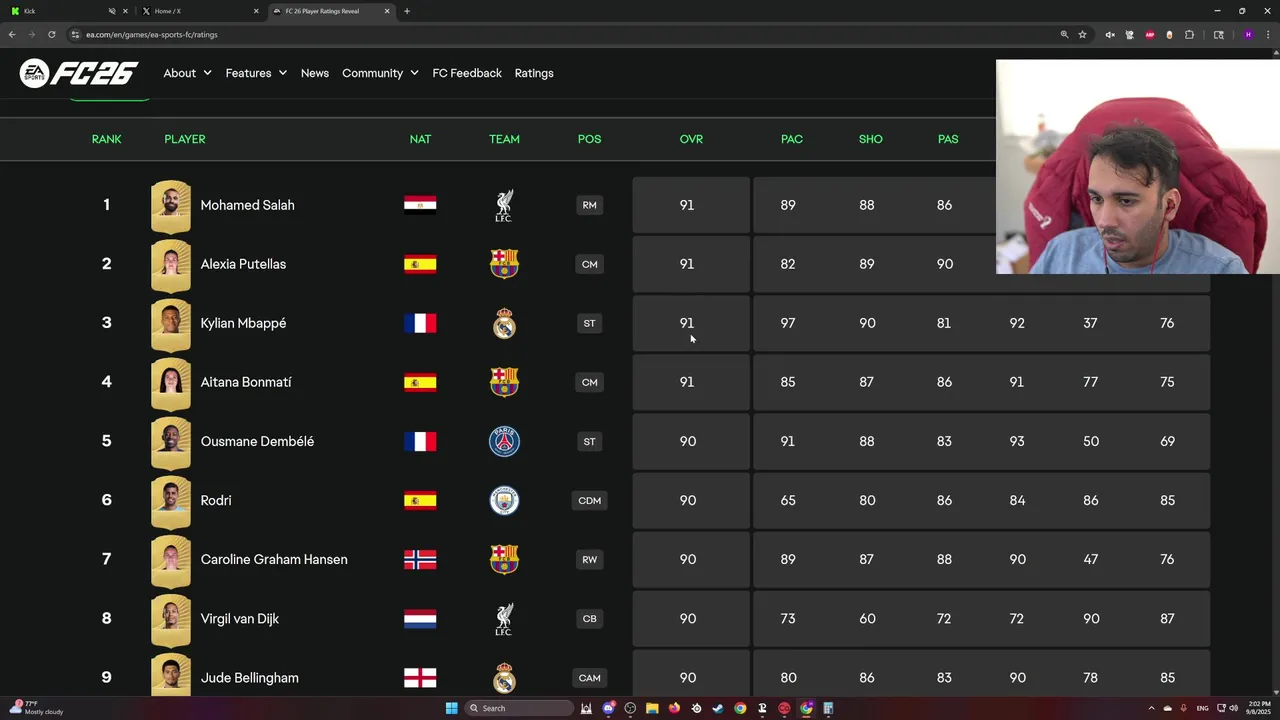
Task: Open the Windows Start menu
Action: 452,708
